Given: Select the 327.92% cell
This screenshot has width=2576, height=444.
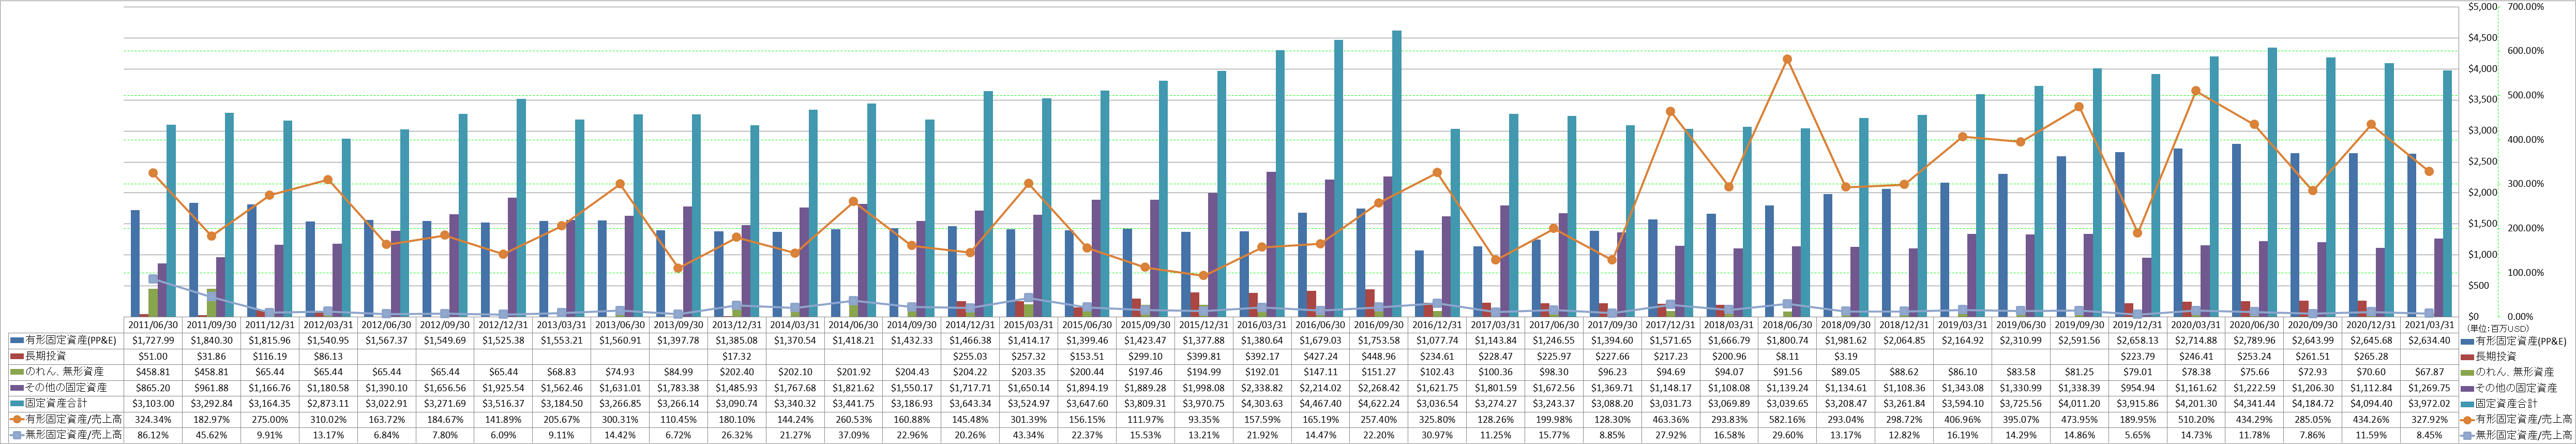Looking at the screenshot, I should (x=2429, y=420).
